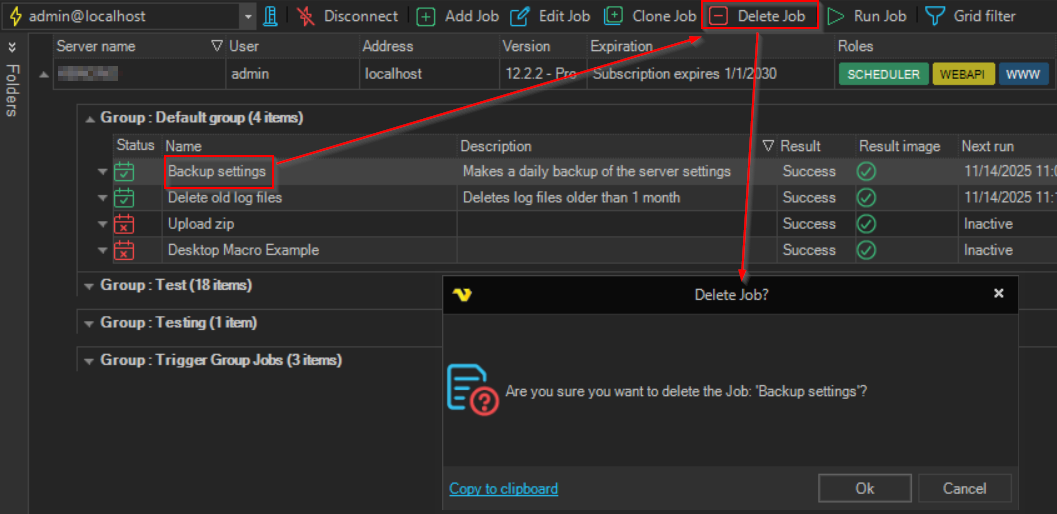This screenshot has height=514, width=1057.
Task: Select the Delete old log files job
Action: coord(225,198)
